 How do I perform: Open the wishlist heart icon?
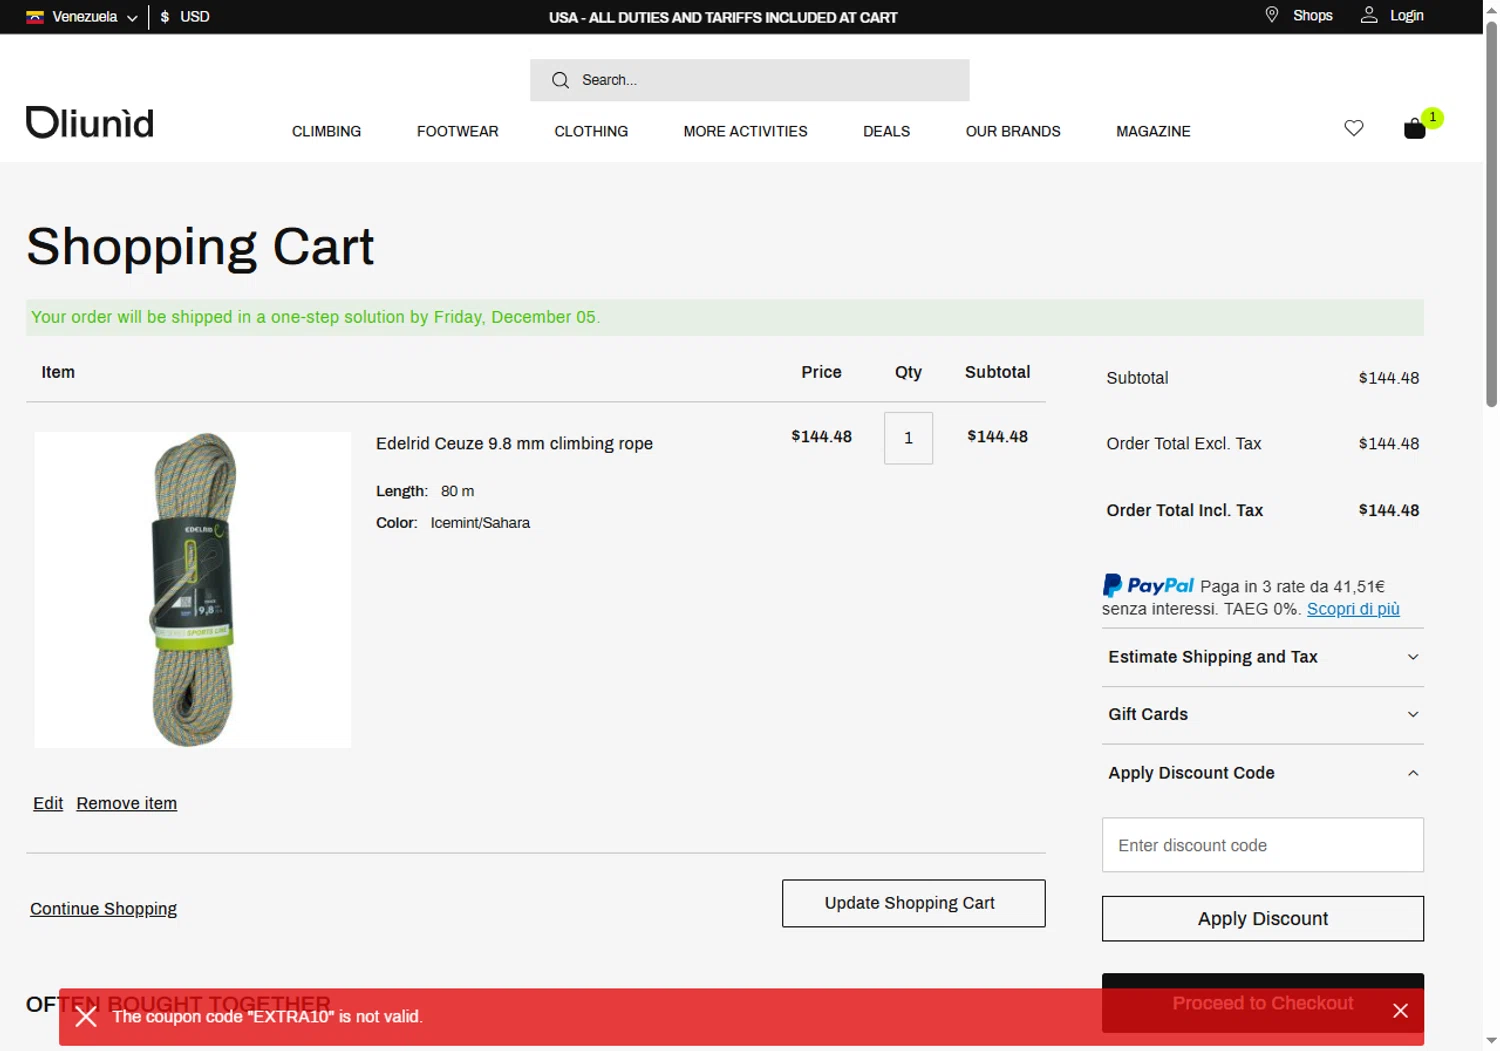1353,128
